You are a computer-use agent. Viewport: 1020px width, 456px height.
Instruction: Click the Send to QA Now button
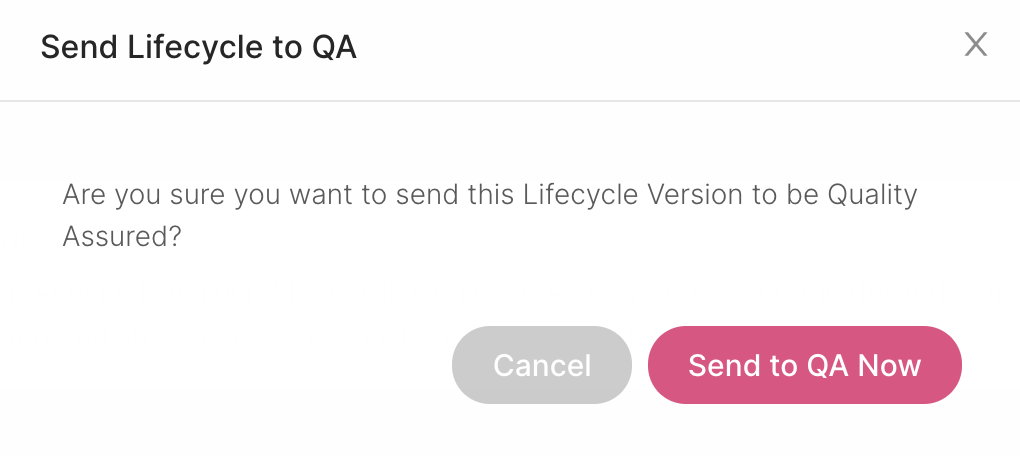pyautogui.click(x=804, y=365)
